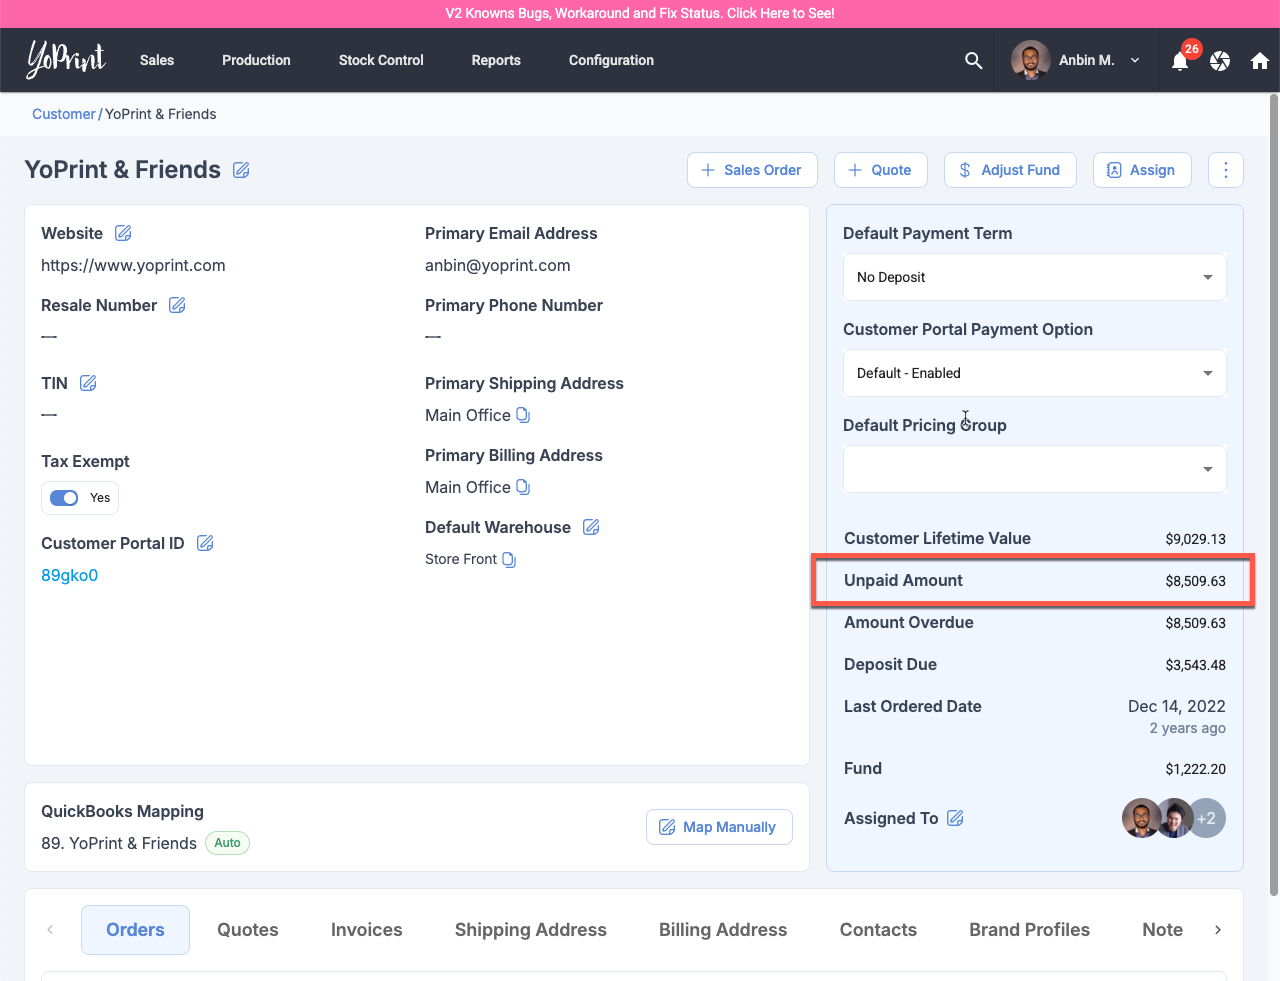Open the 89gko0 portal ID link
Screen dimensions: 1280x981
pyautogui.click(x=69, y=575)
